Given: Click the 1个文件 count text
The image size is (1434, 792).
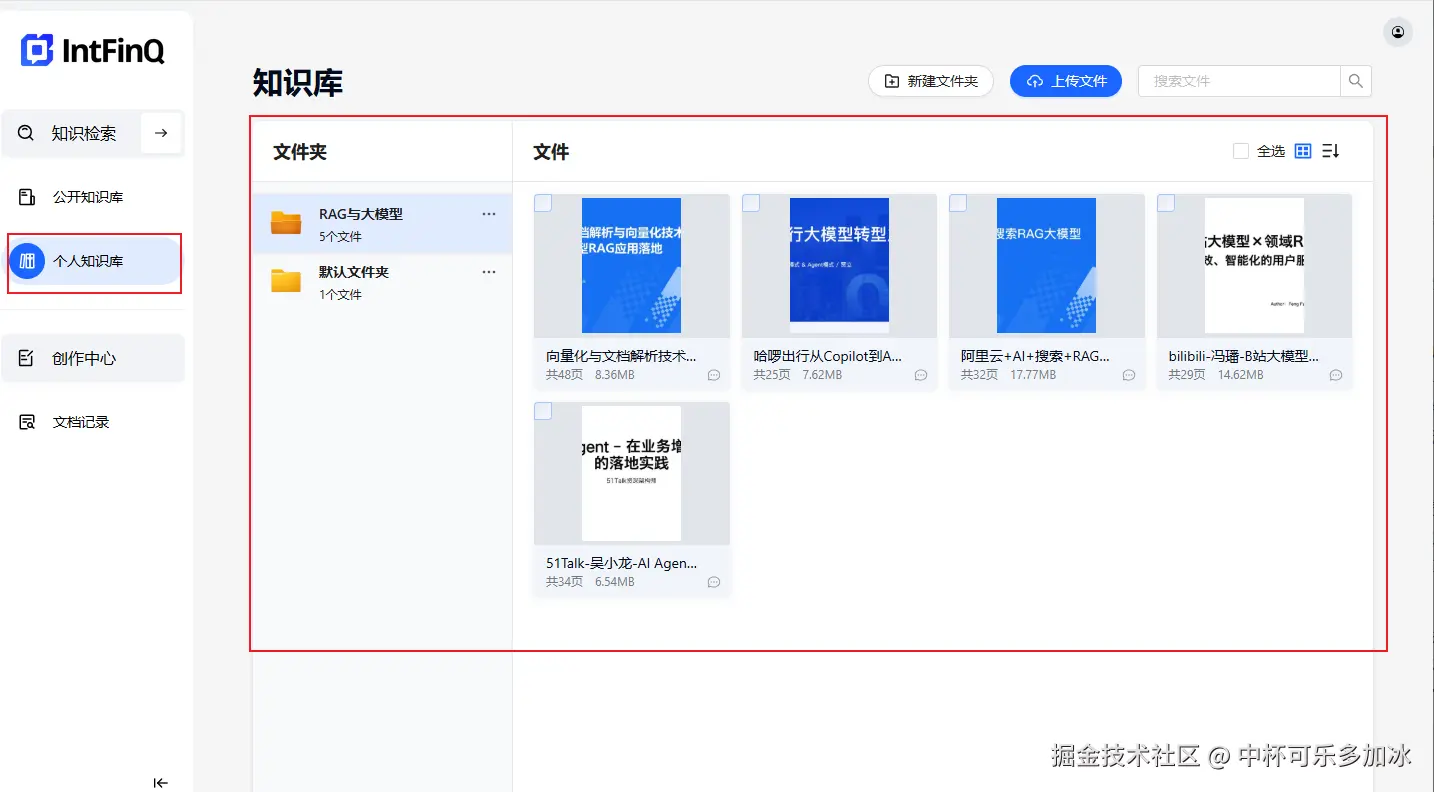Looking at the screenshot, I should 340,295.
